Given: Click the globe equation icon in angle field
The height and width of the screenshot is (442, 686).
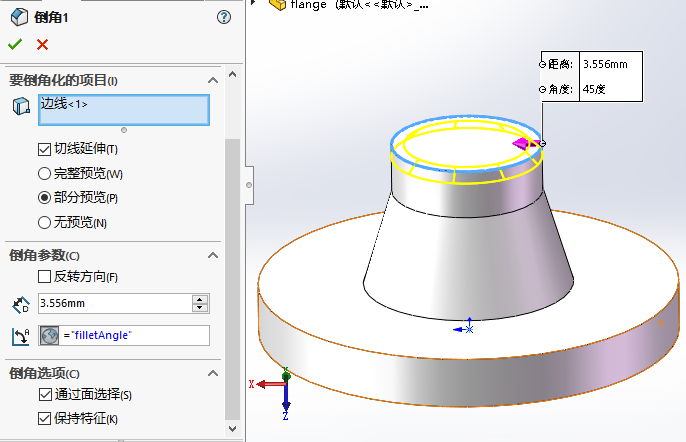Looking at the screenshot, I should pos(49,336).
